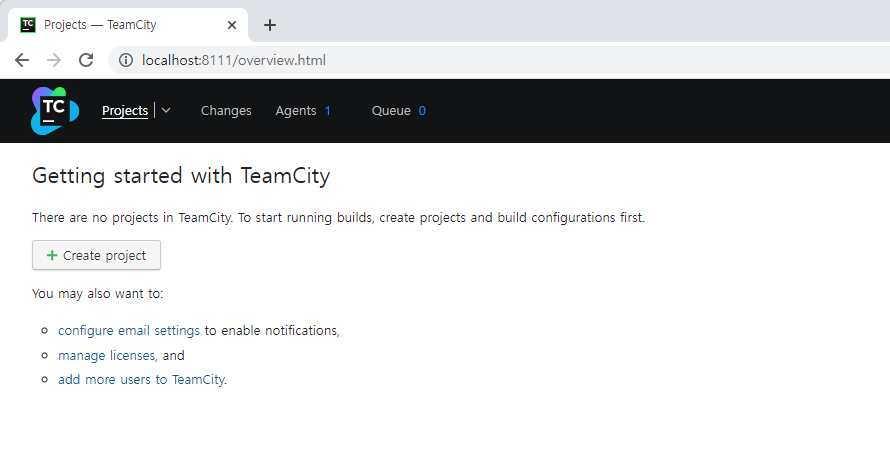Screen dimensions: 890x476
Task: Reload the page with refresh icon
Action: pos(86,60)
